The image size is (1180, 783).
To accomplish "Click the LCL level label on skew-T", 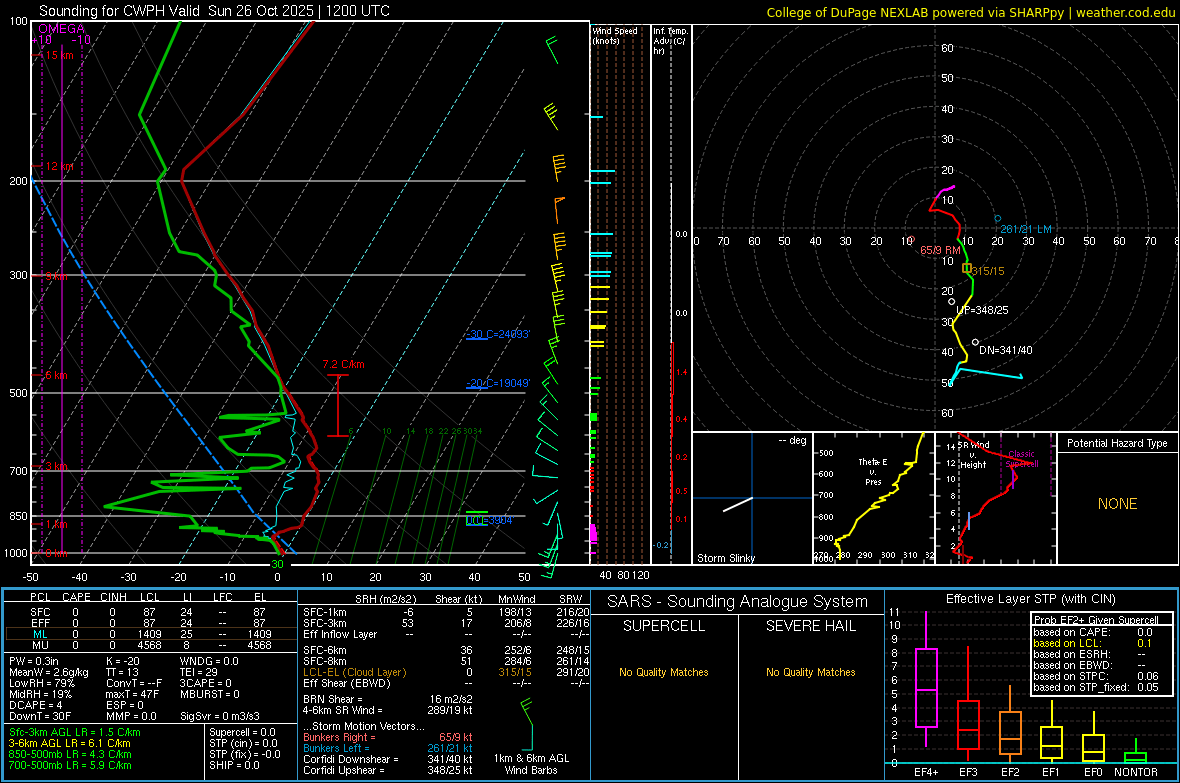I will 488,520.
